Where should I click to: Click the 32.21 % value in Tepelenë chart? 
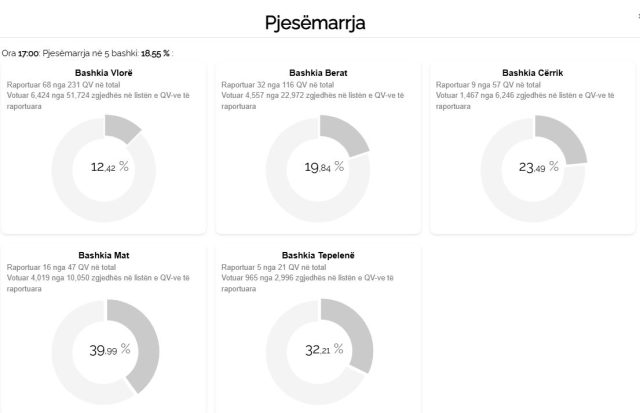[323, 350]
